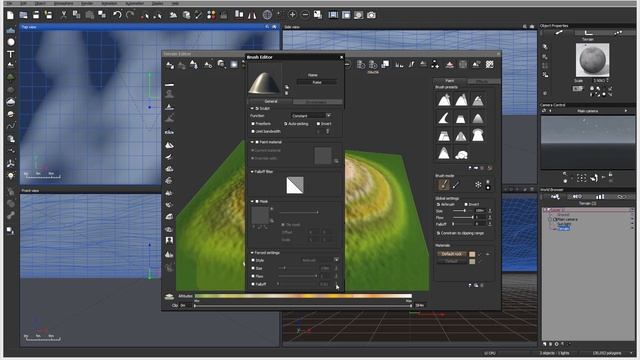Collapse the Forced settings section
Screen dimensions: 640x360
(252, 253)
